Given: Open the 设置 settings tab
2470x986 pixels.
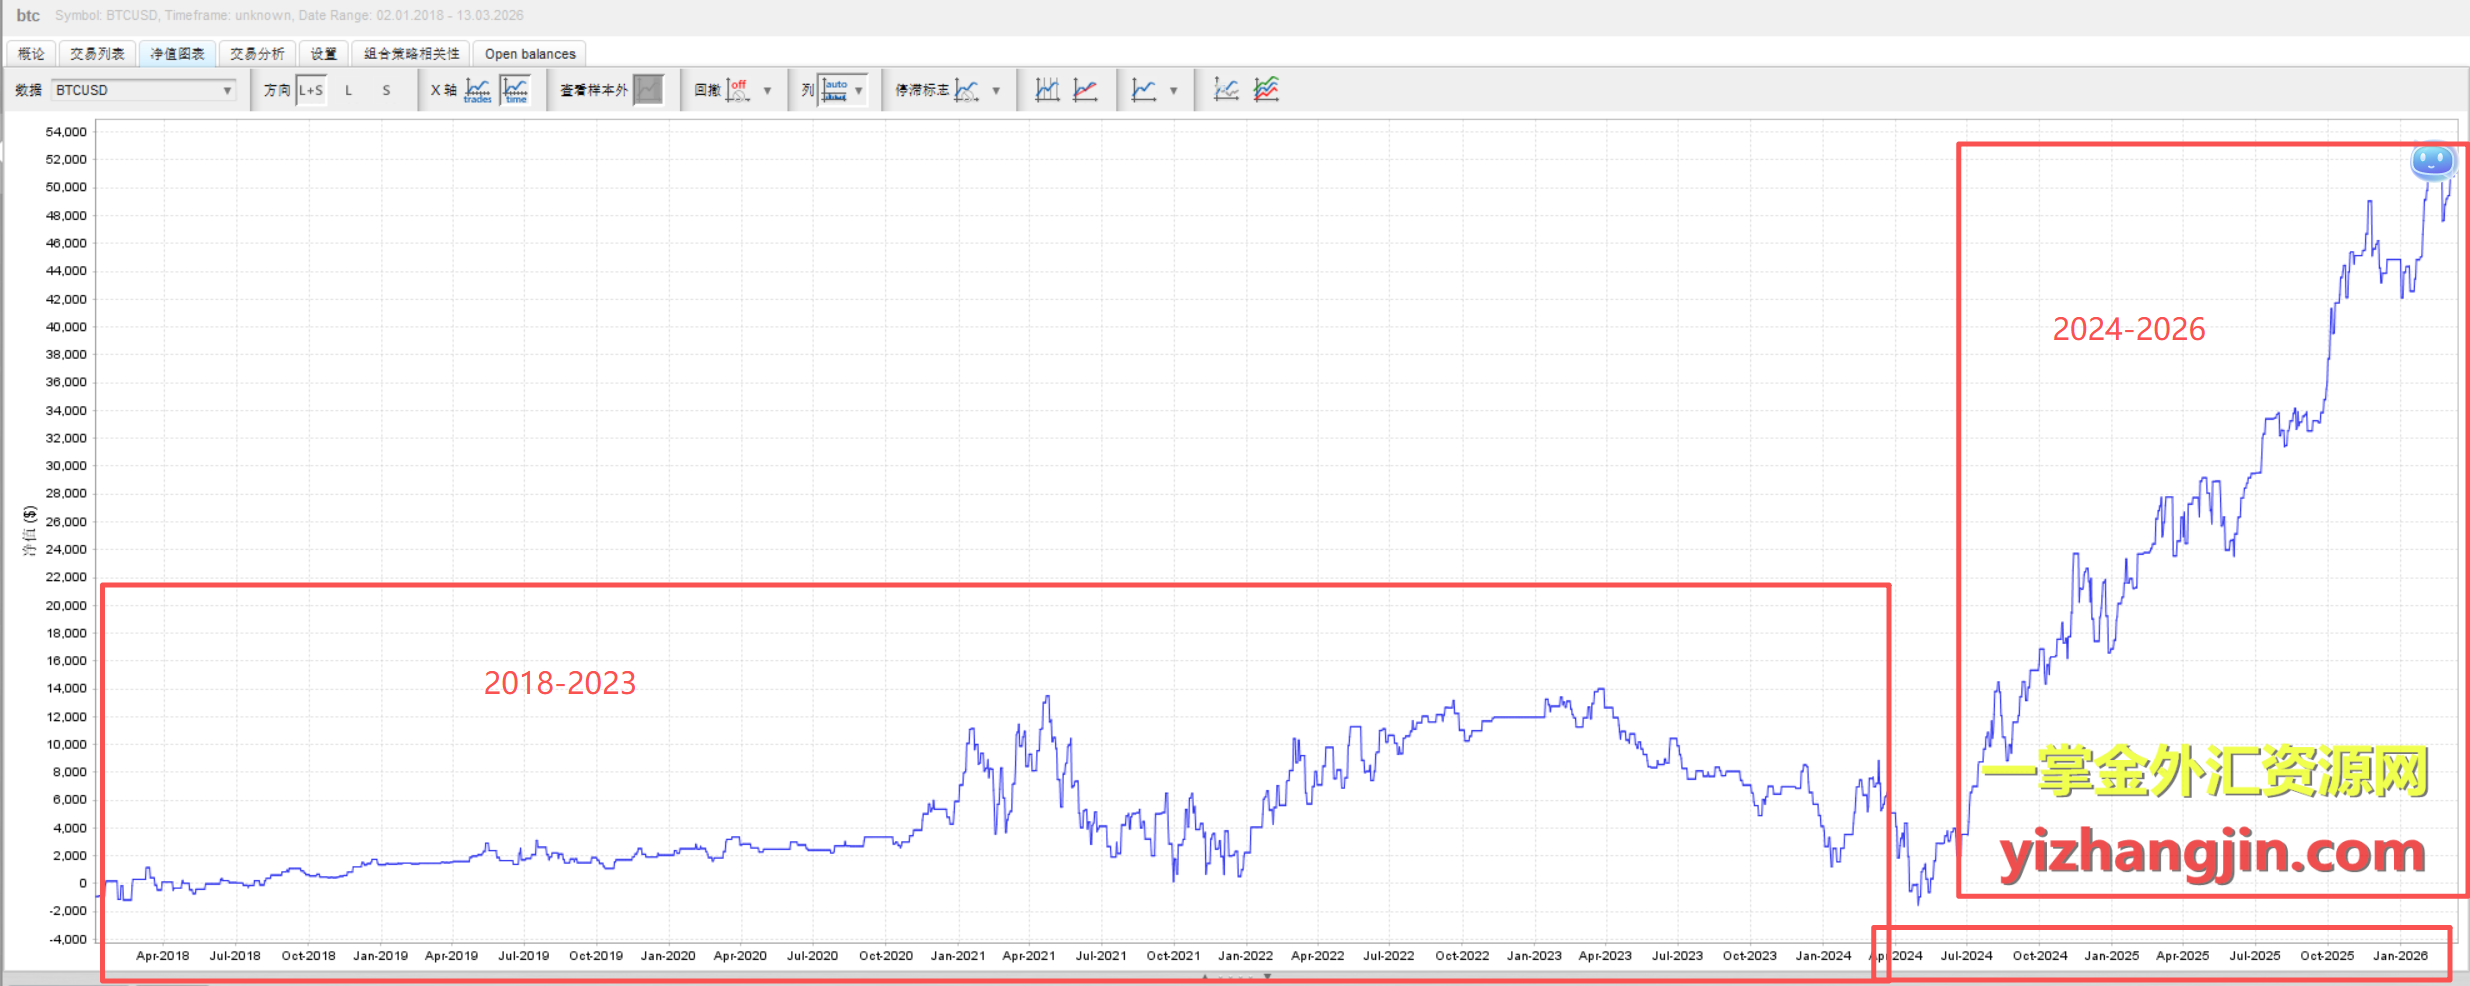Looking at the screenshot, I should click(x=323, y=54).
